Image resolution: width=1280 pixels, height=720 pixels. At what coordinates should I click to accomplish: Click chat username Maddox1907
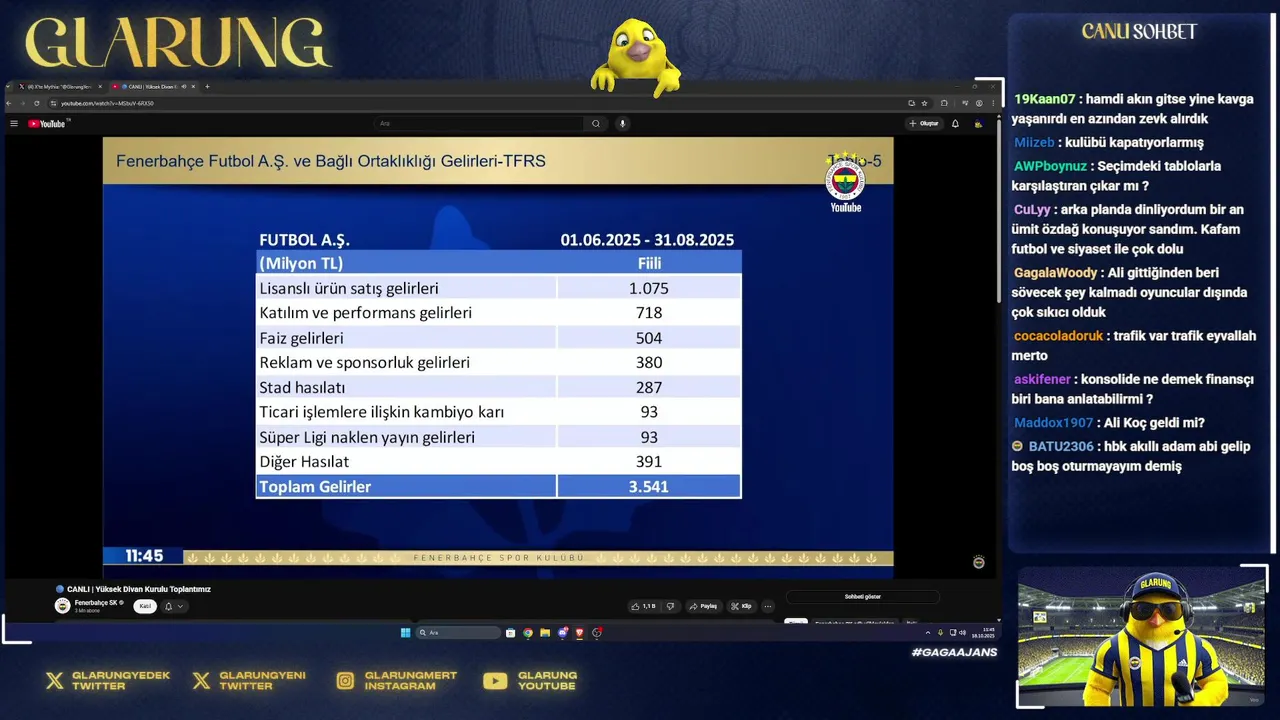tap(1053, 423)
